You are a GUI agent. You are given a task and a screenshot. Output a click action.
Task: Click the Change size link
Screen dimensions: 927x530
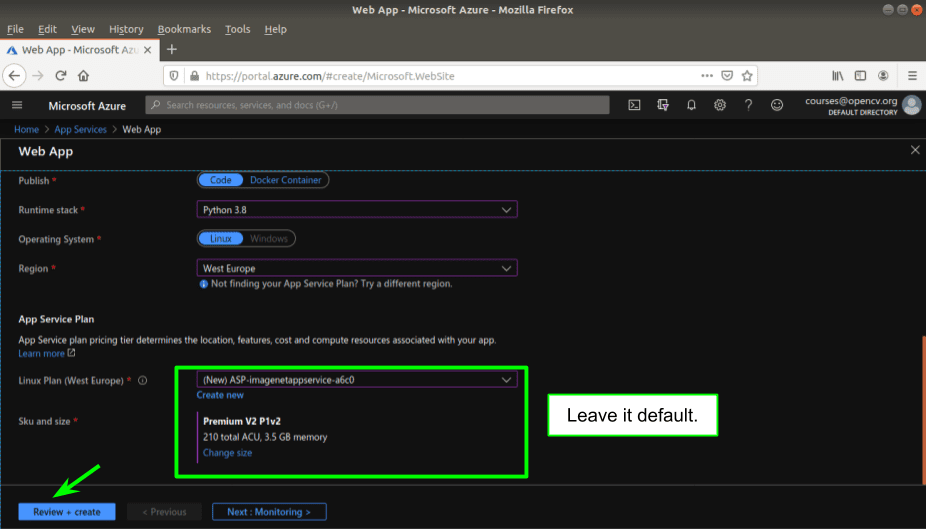(228, 453)
